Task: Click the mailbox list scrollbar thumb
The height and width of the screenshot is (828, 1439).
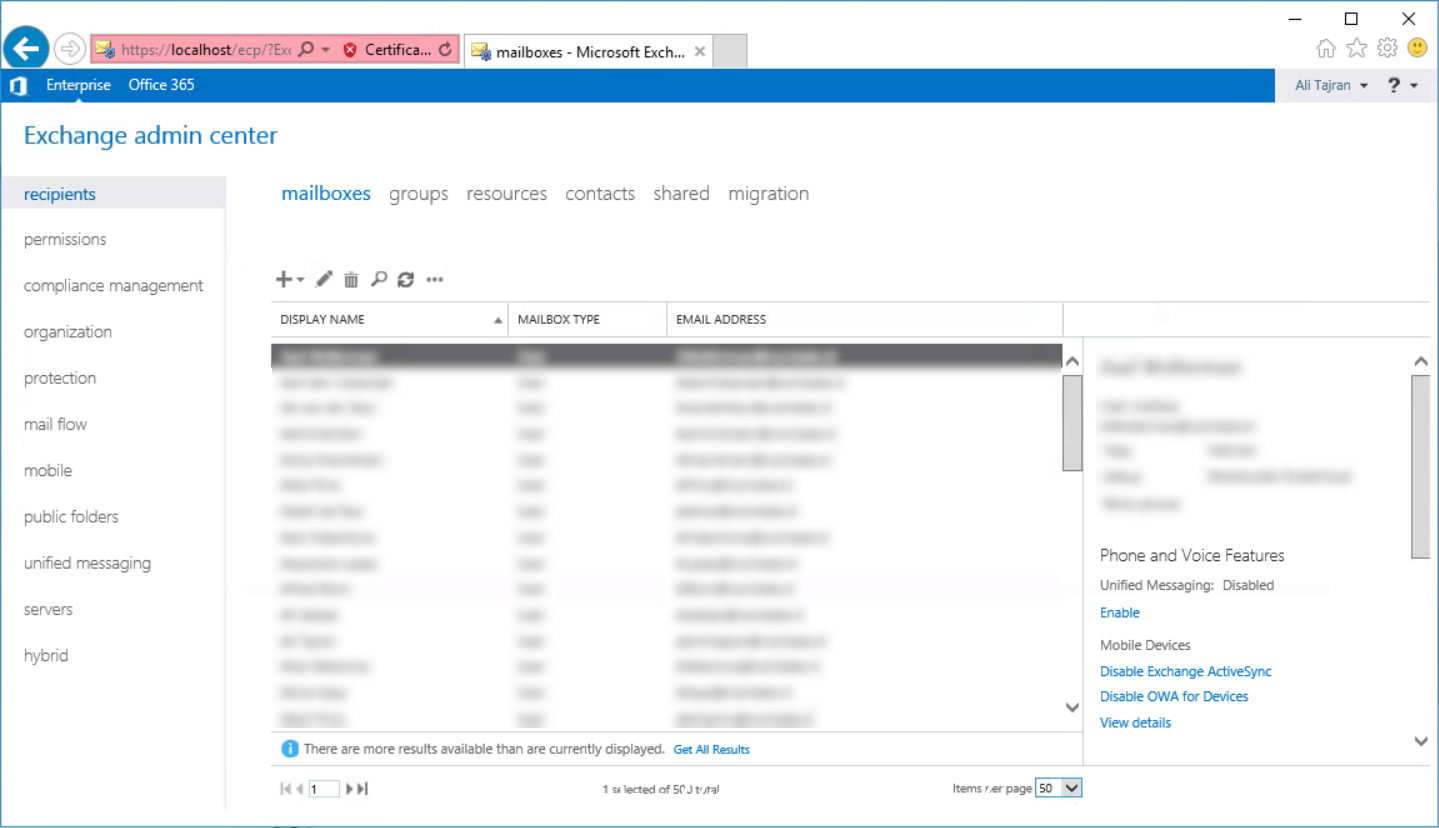Action: click(1072, 423)
